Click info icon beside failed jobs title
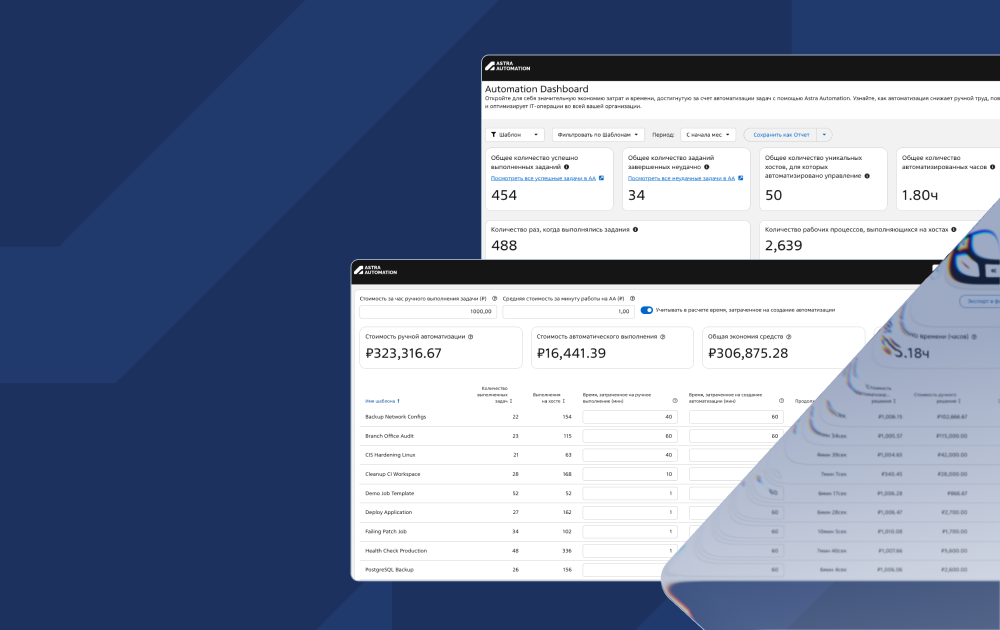This screenshot has width=1000, height=630. [707, 167]
